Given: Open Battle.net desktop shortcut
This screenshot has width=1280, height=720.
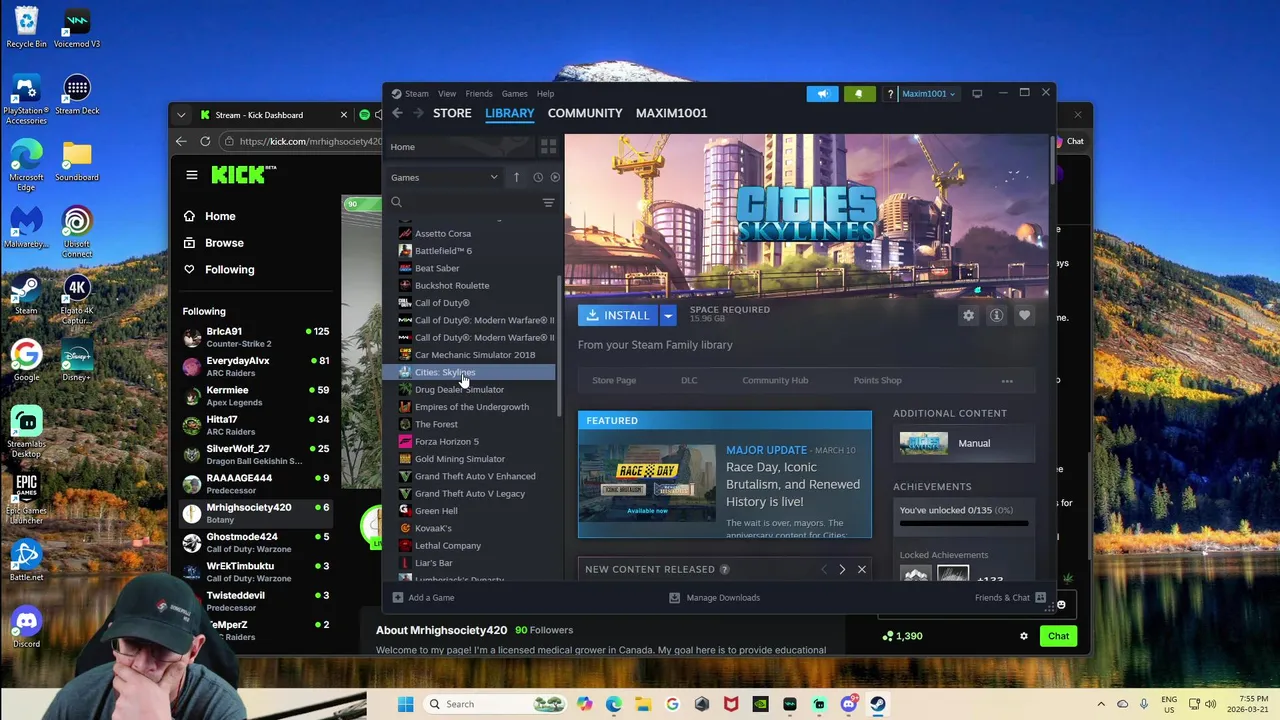Looking at the screenshot, I should [x=26, y=561].
